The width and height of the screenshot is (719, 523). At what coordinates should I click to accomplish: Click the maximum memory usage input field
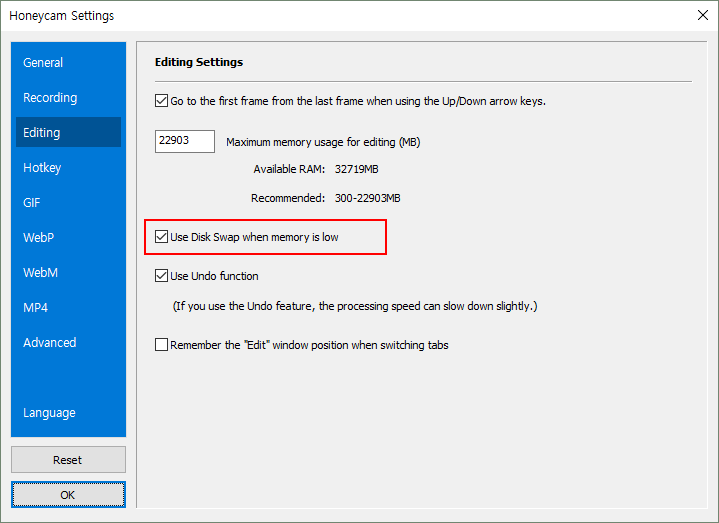[185, 141]
